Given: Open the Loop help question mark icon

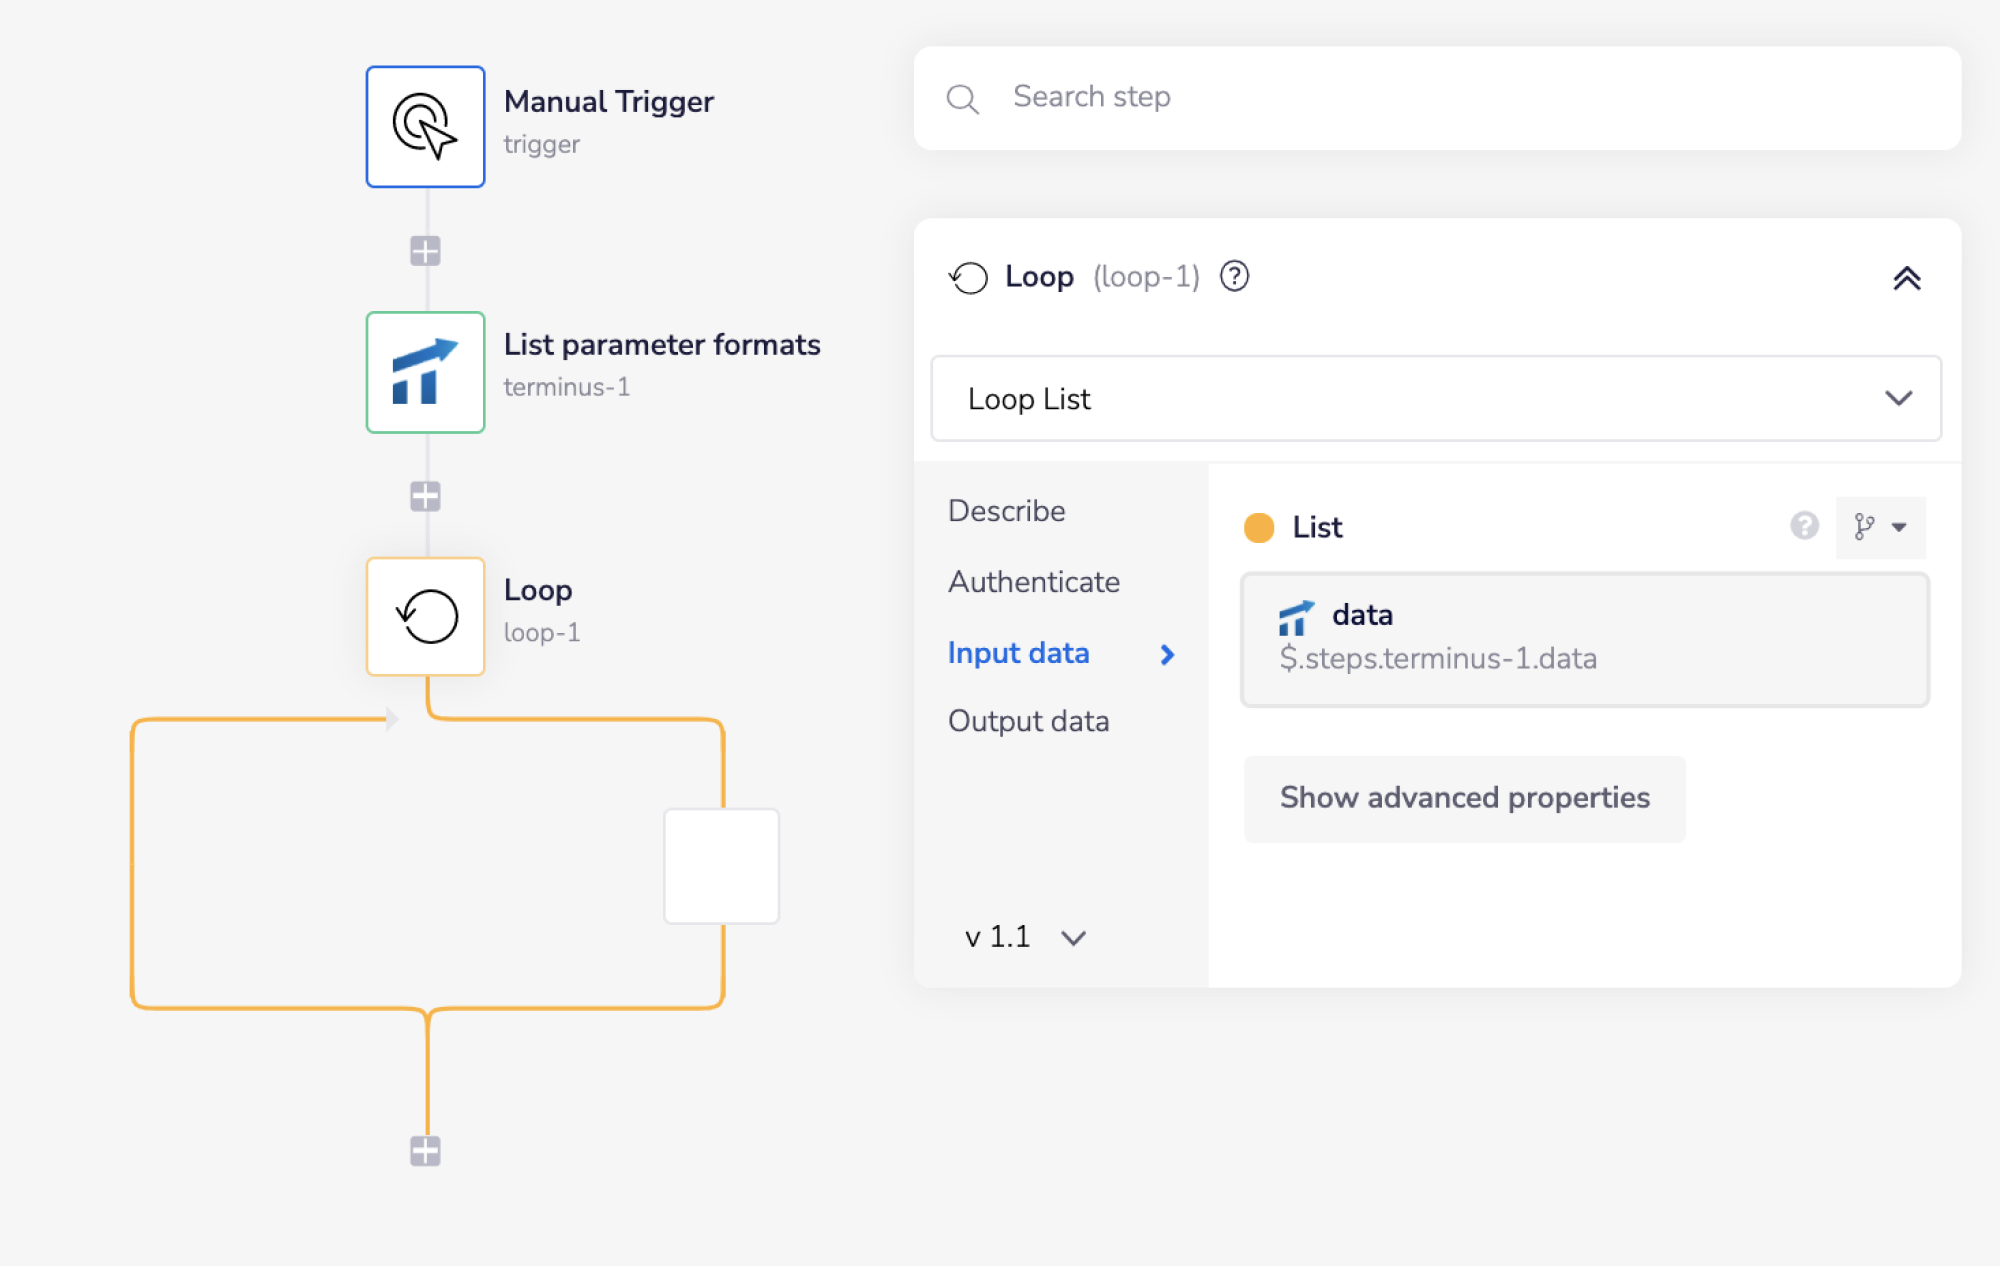Looking at the screenshot, I should point(1234,276).
